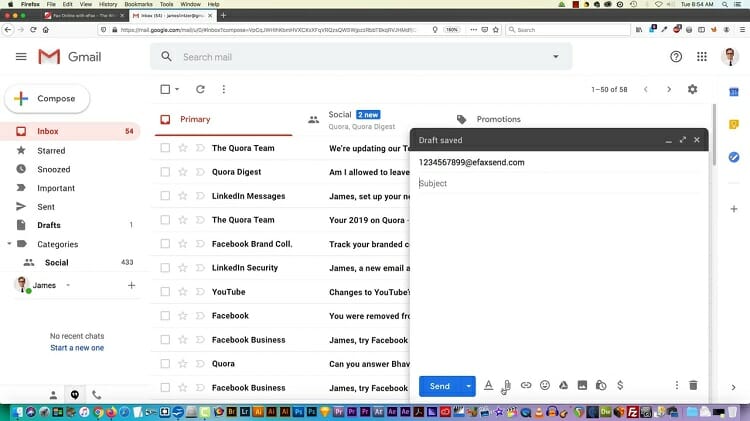Open Google Keep side panel
Image resolution: width=750 pixels, height=421 pixels.
734,124
